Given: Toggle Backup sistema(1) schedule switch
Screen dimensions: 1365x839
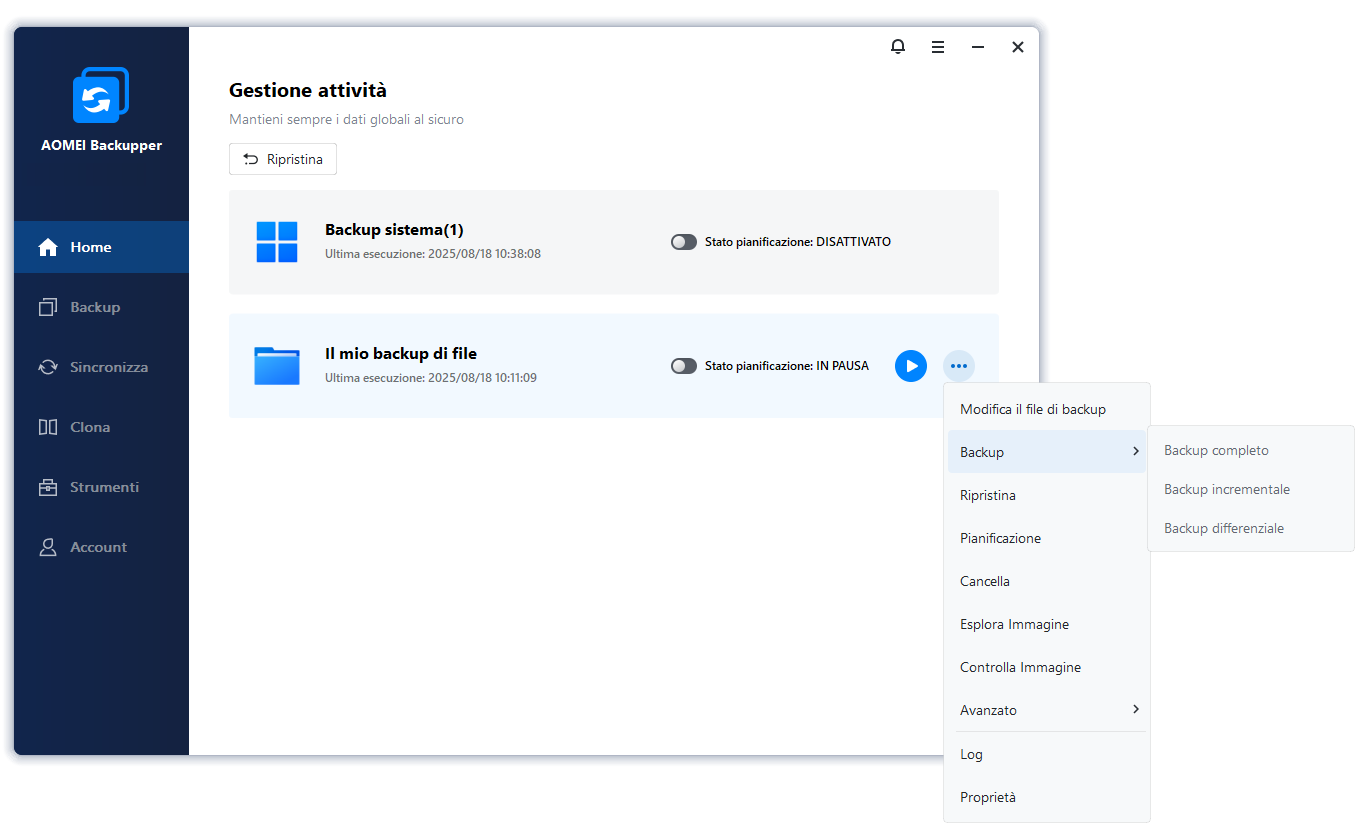Looking at the screenshot, I should click(684, 242).
